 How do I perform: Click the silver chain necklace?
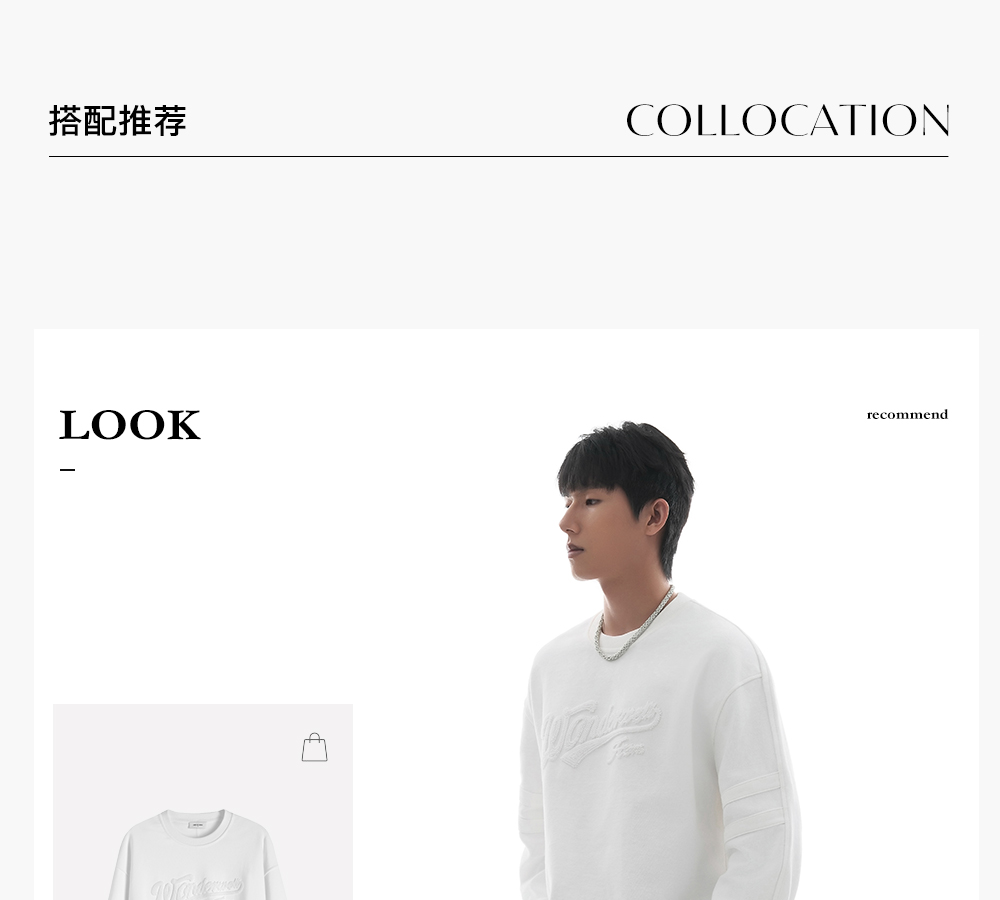(x=631, y=626)
